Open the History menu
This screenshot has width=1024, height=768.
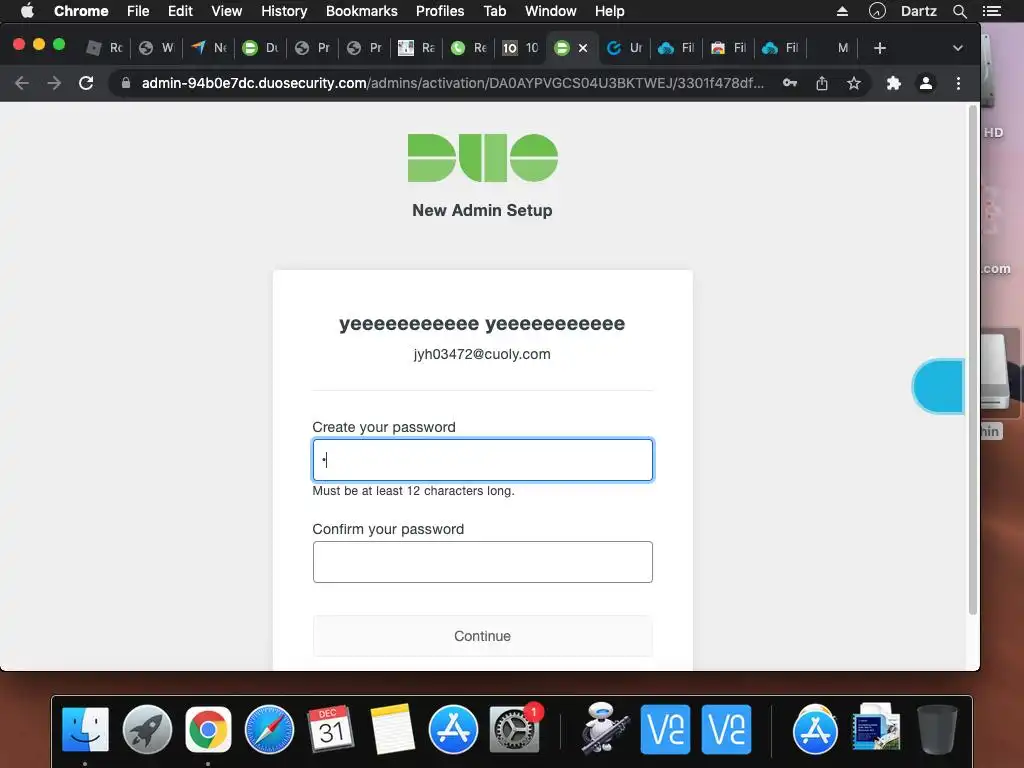(x=284, y=11)
